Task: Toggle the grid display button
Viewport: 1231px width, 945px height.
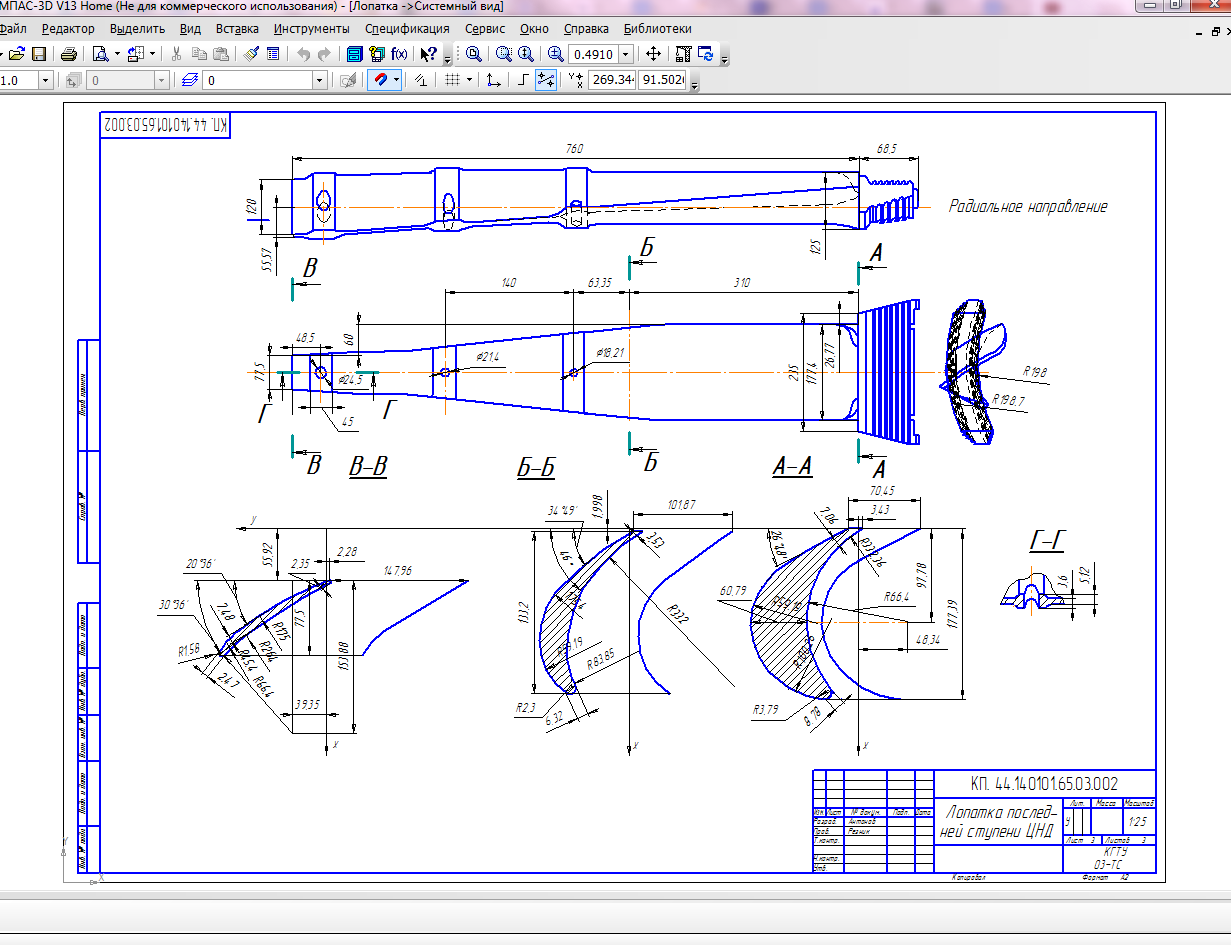Action: point(452,80)
